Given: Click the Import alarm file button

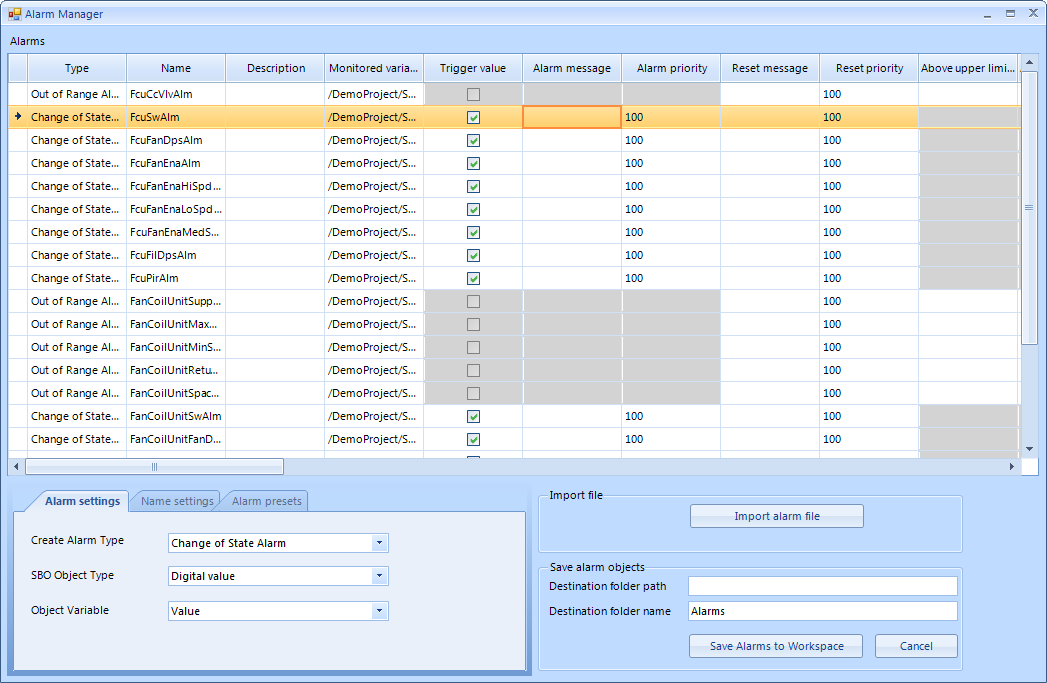Looking at the screenshot, I should click(x=776, y=516).
